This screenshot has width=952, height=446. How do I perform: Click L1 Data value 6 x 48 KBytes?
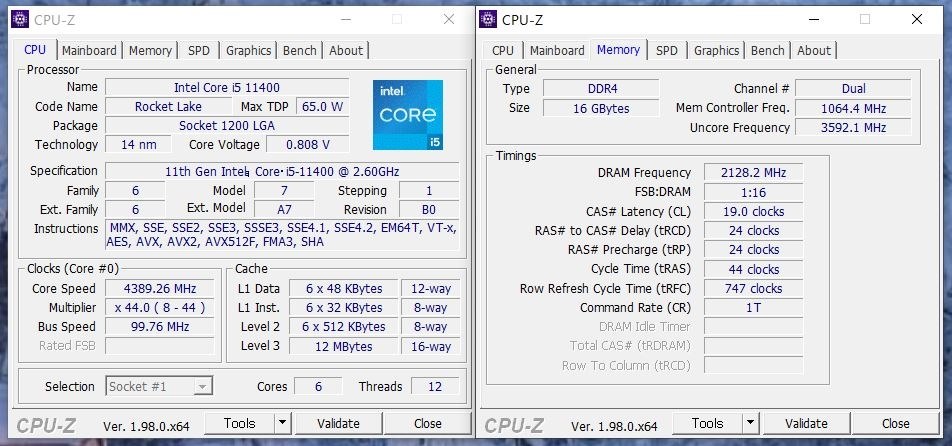[344, 288]
